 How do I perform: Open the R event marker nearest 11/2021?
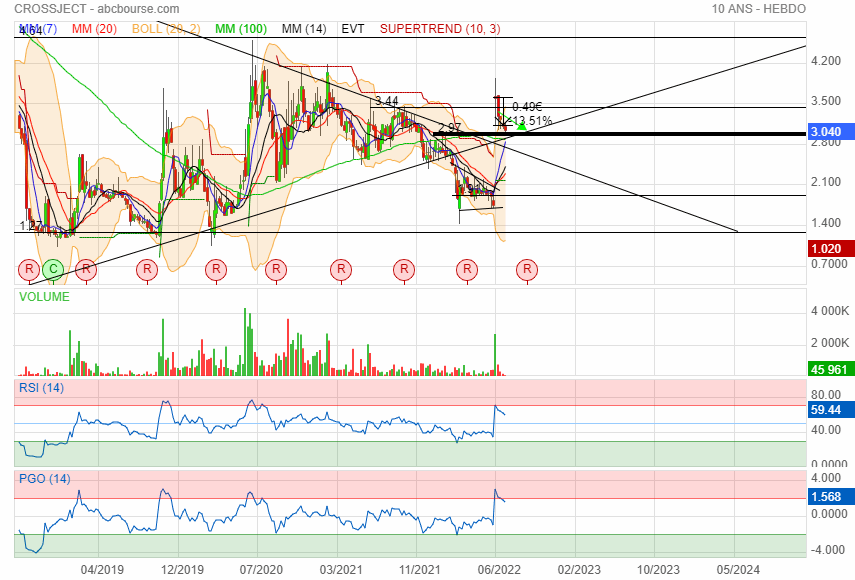point(404,269)
